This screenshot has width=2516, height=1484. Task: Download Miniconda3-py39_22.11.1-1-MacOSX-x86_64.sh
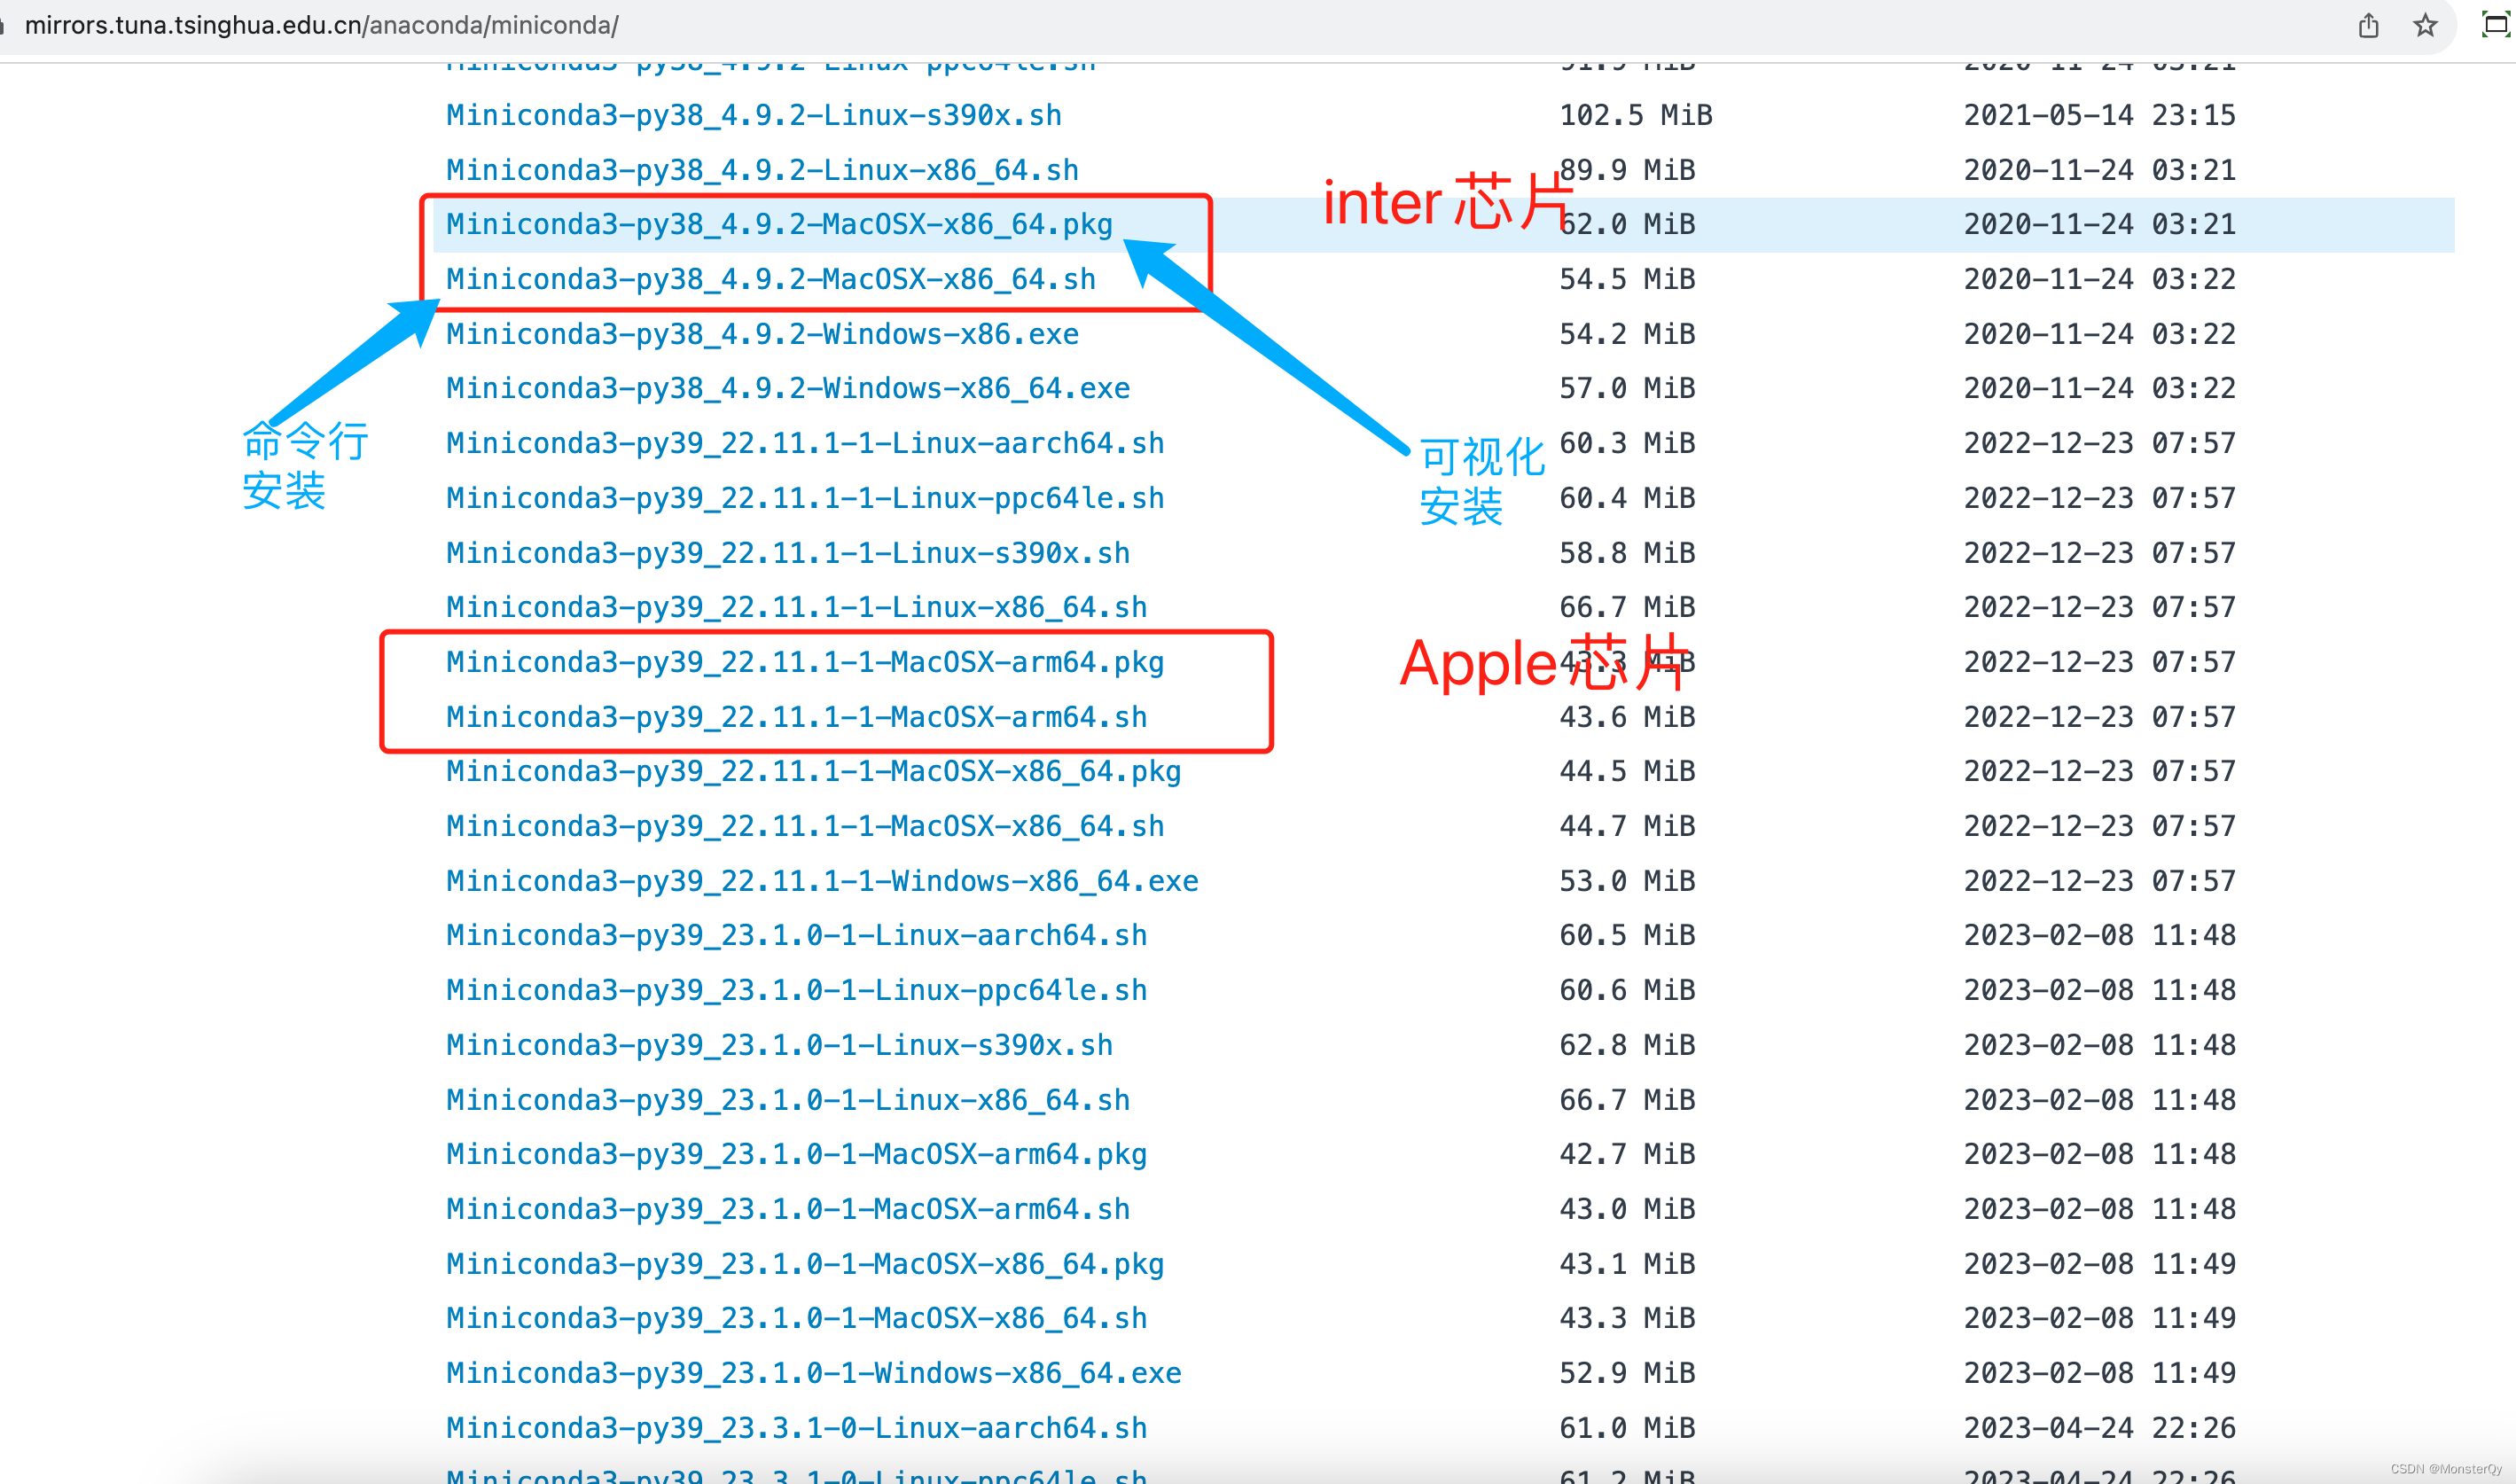[x=805, y=826]
